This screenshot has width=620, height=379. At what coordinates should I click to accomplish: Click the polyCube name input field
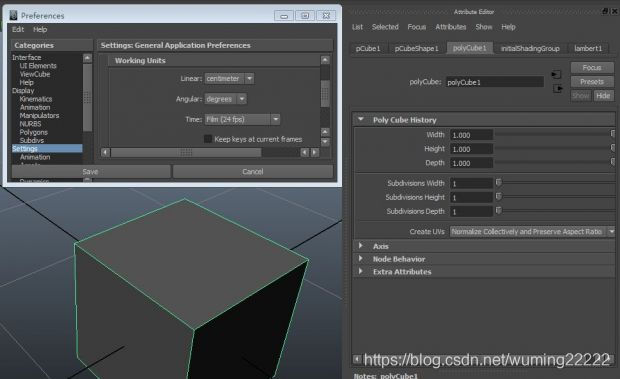[x=495, y=82]
